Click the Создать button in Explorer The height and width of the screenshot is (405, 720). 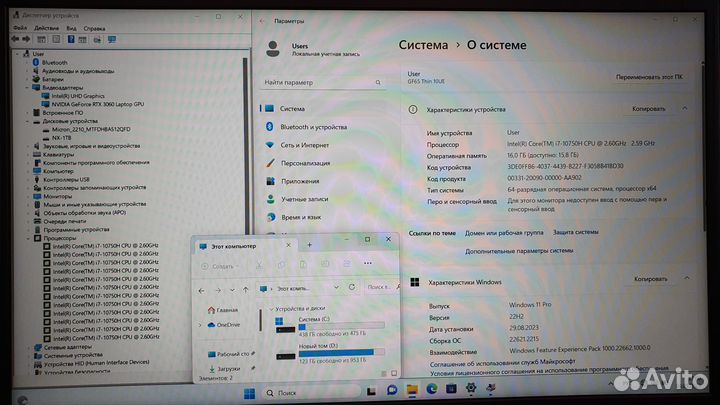(220, 266)
